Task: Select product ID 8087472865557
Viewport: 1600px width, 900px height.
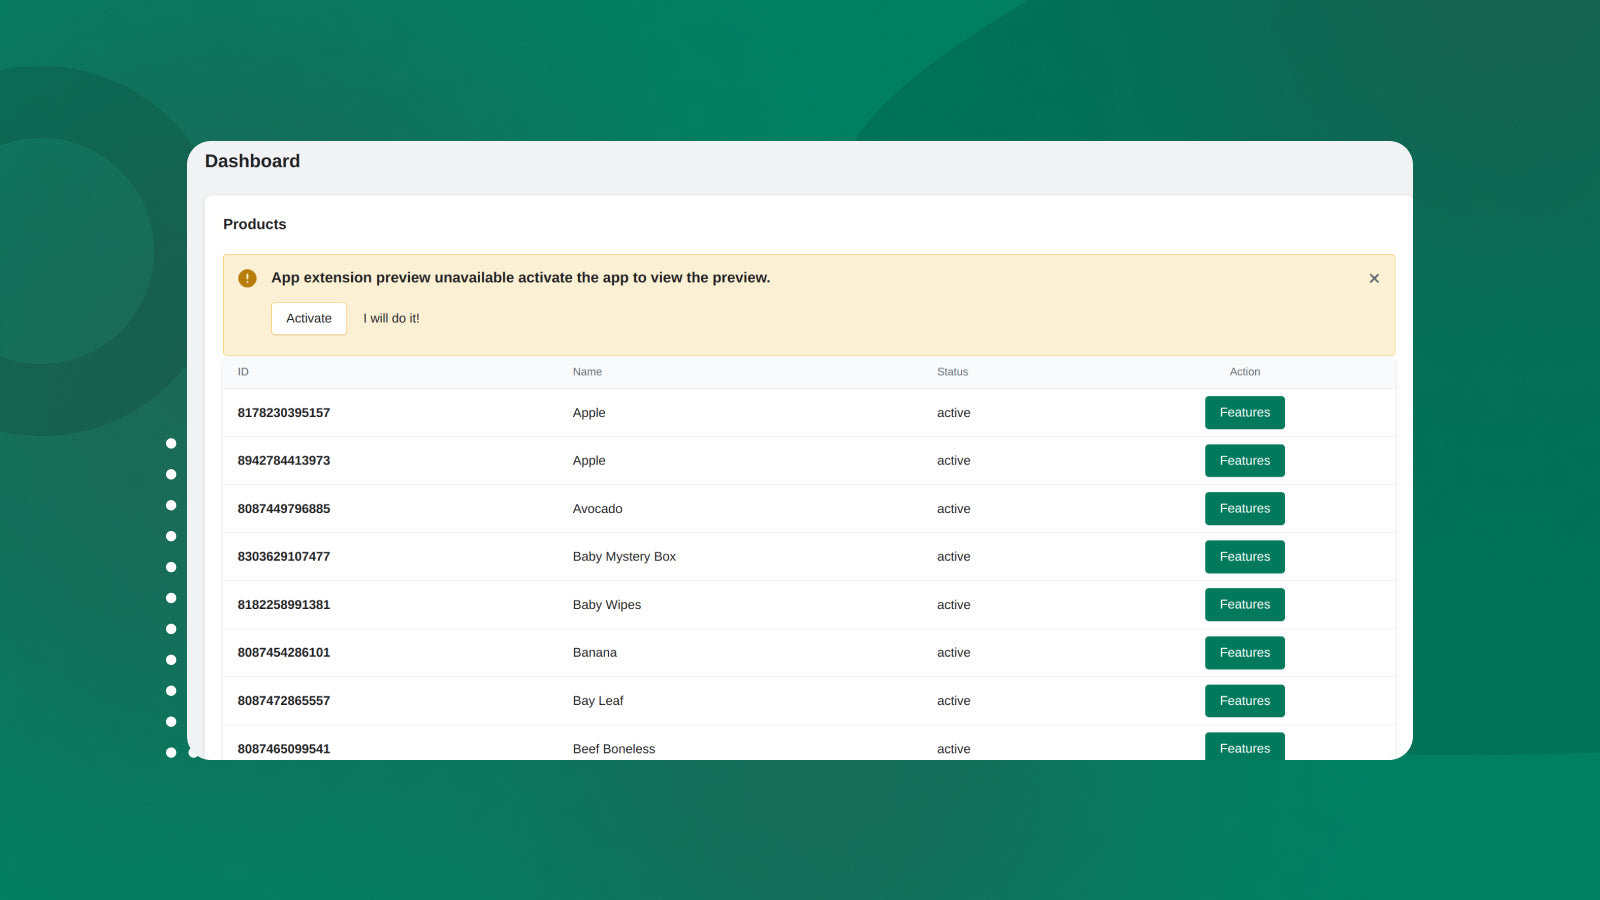Action: pyautogui.click(x=284, y=701)
